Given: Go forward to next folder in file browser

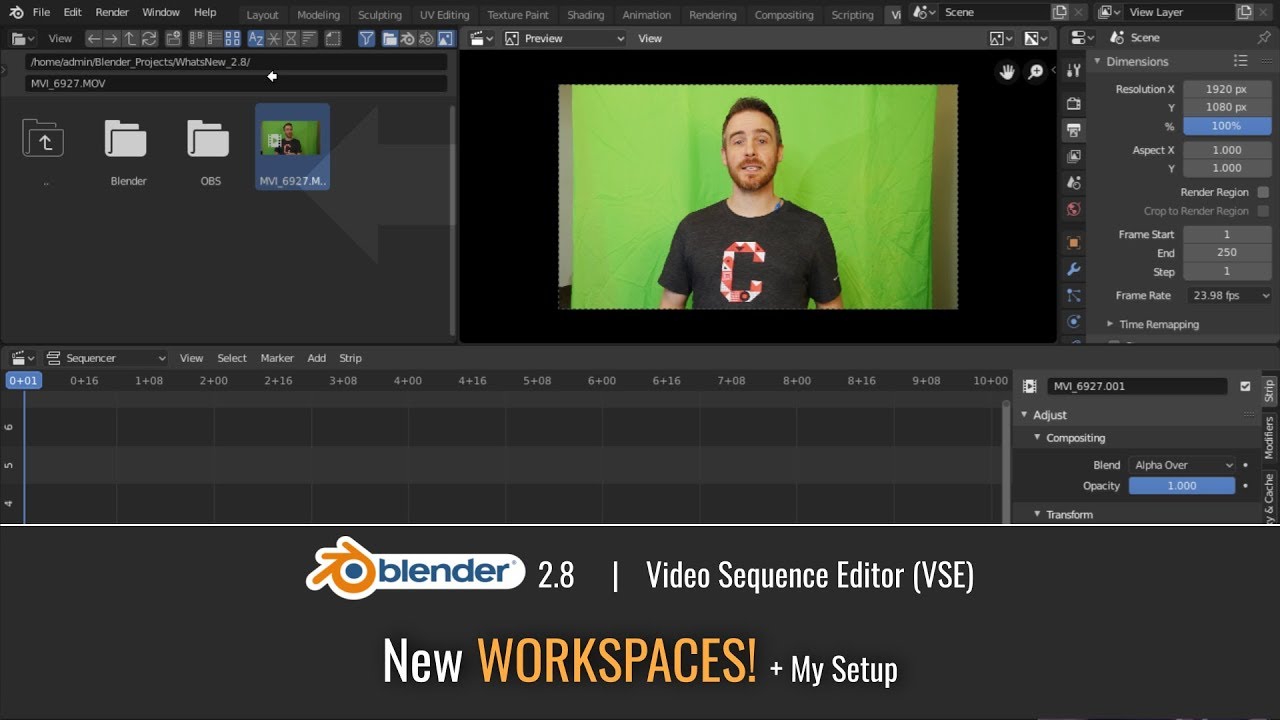Looking at the screenshot, I should coord(111,38).
